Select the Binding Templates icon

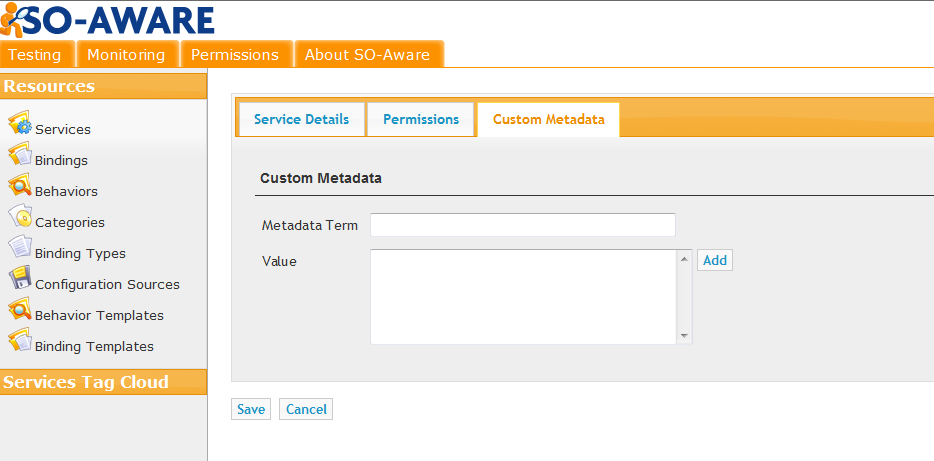[x=20, y=339]
